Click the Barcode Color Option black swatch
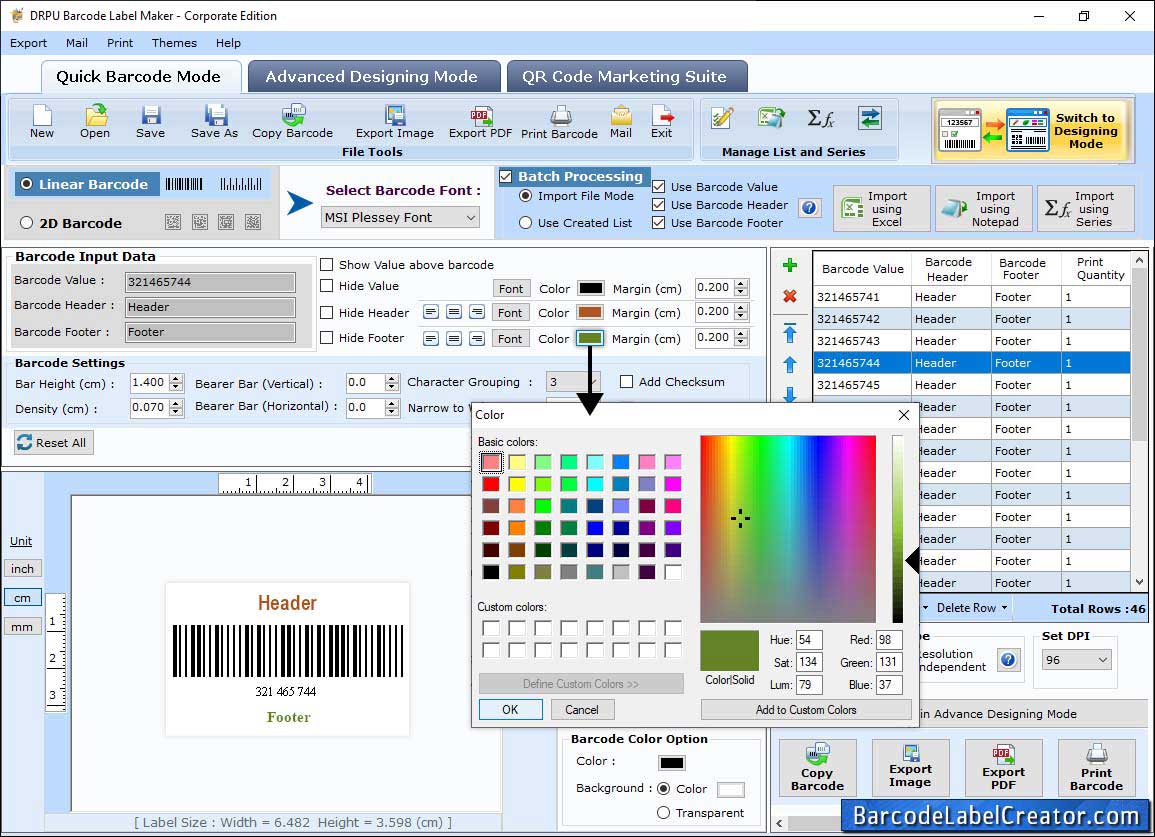This screenshot has width=1155, height=837. tap(671, 763)
